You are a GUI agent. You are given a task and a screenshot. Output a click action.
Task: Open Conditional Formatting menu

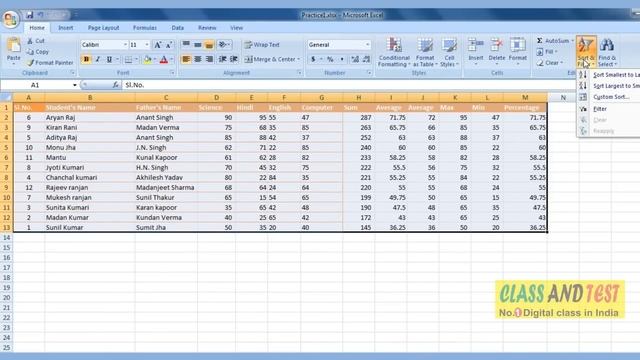(x=394, y=52)
